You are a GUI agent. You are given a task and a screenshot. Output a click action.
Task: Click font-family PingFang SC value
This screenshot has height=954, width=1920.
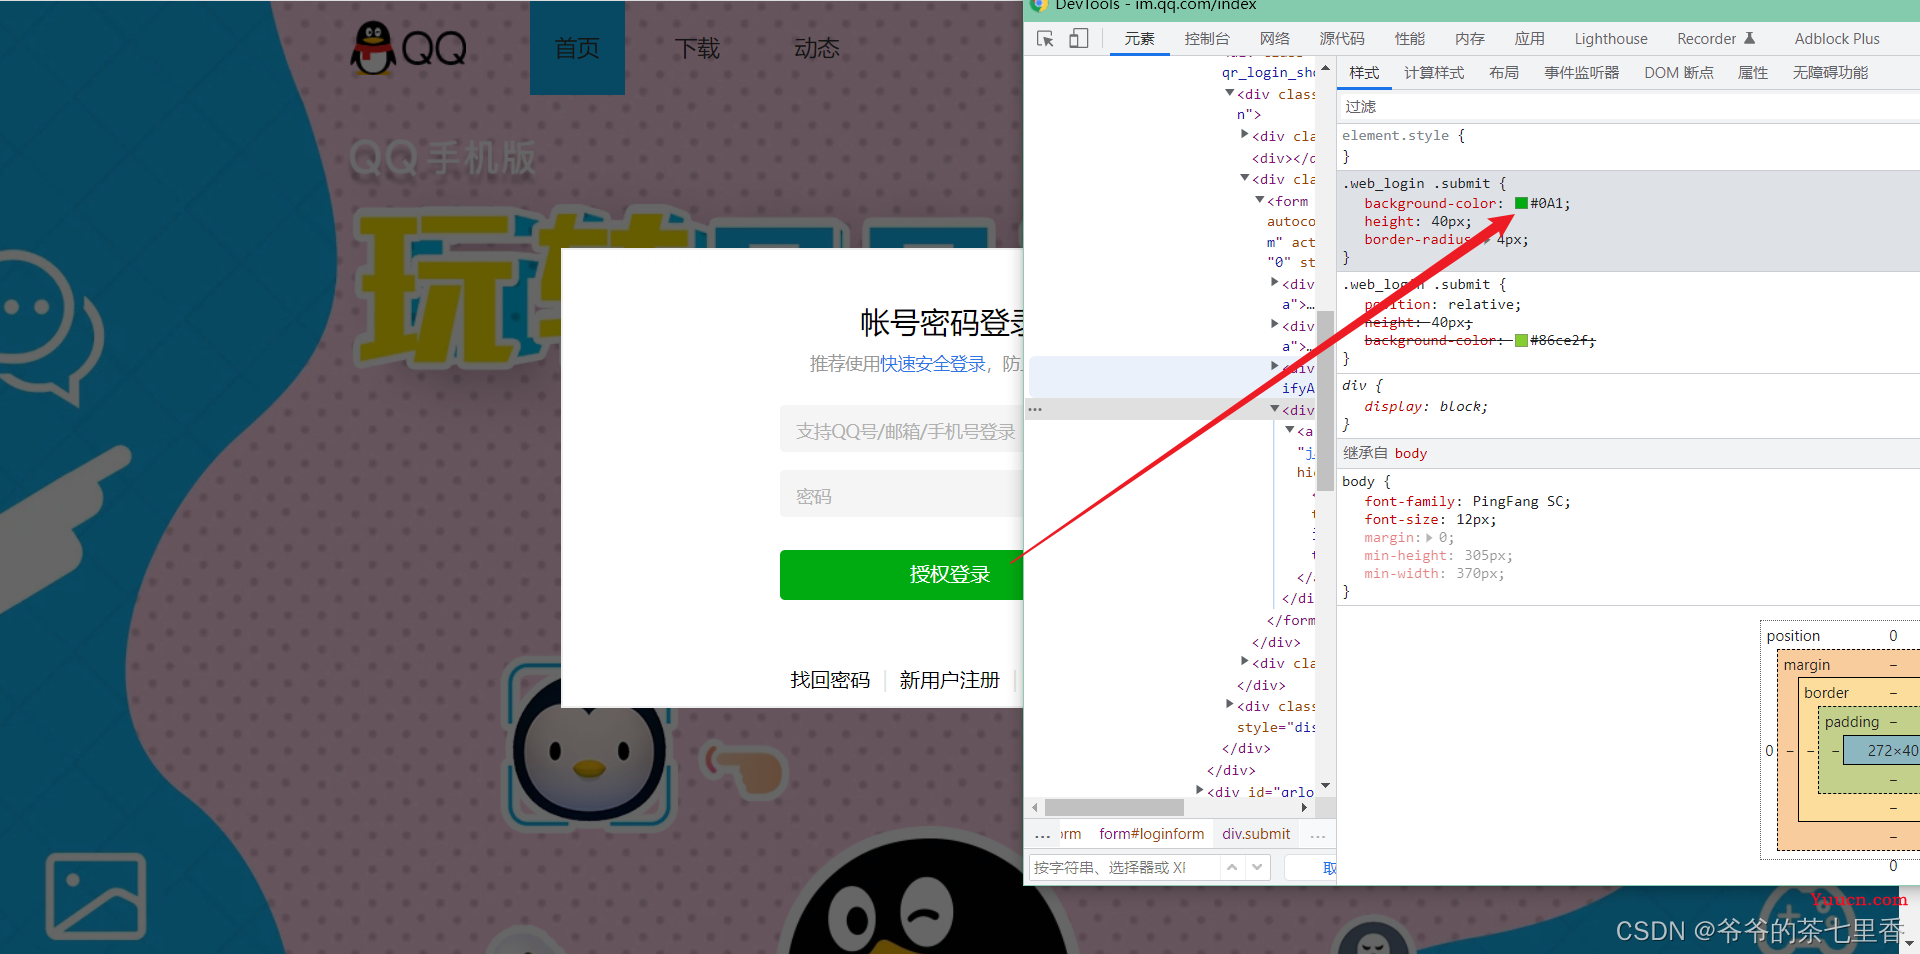coord(1519,501)
